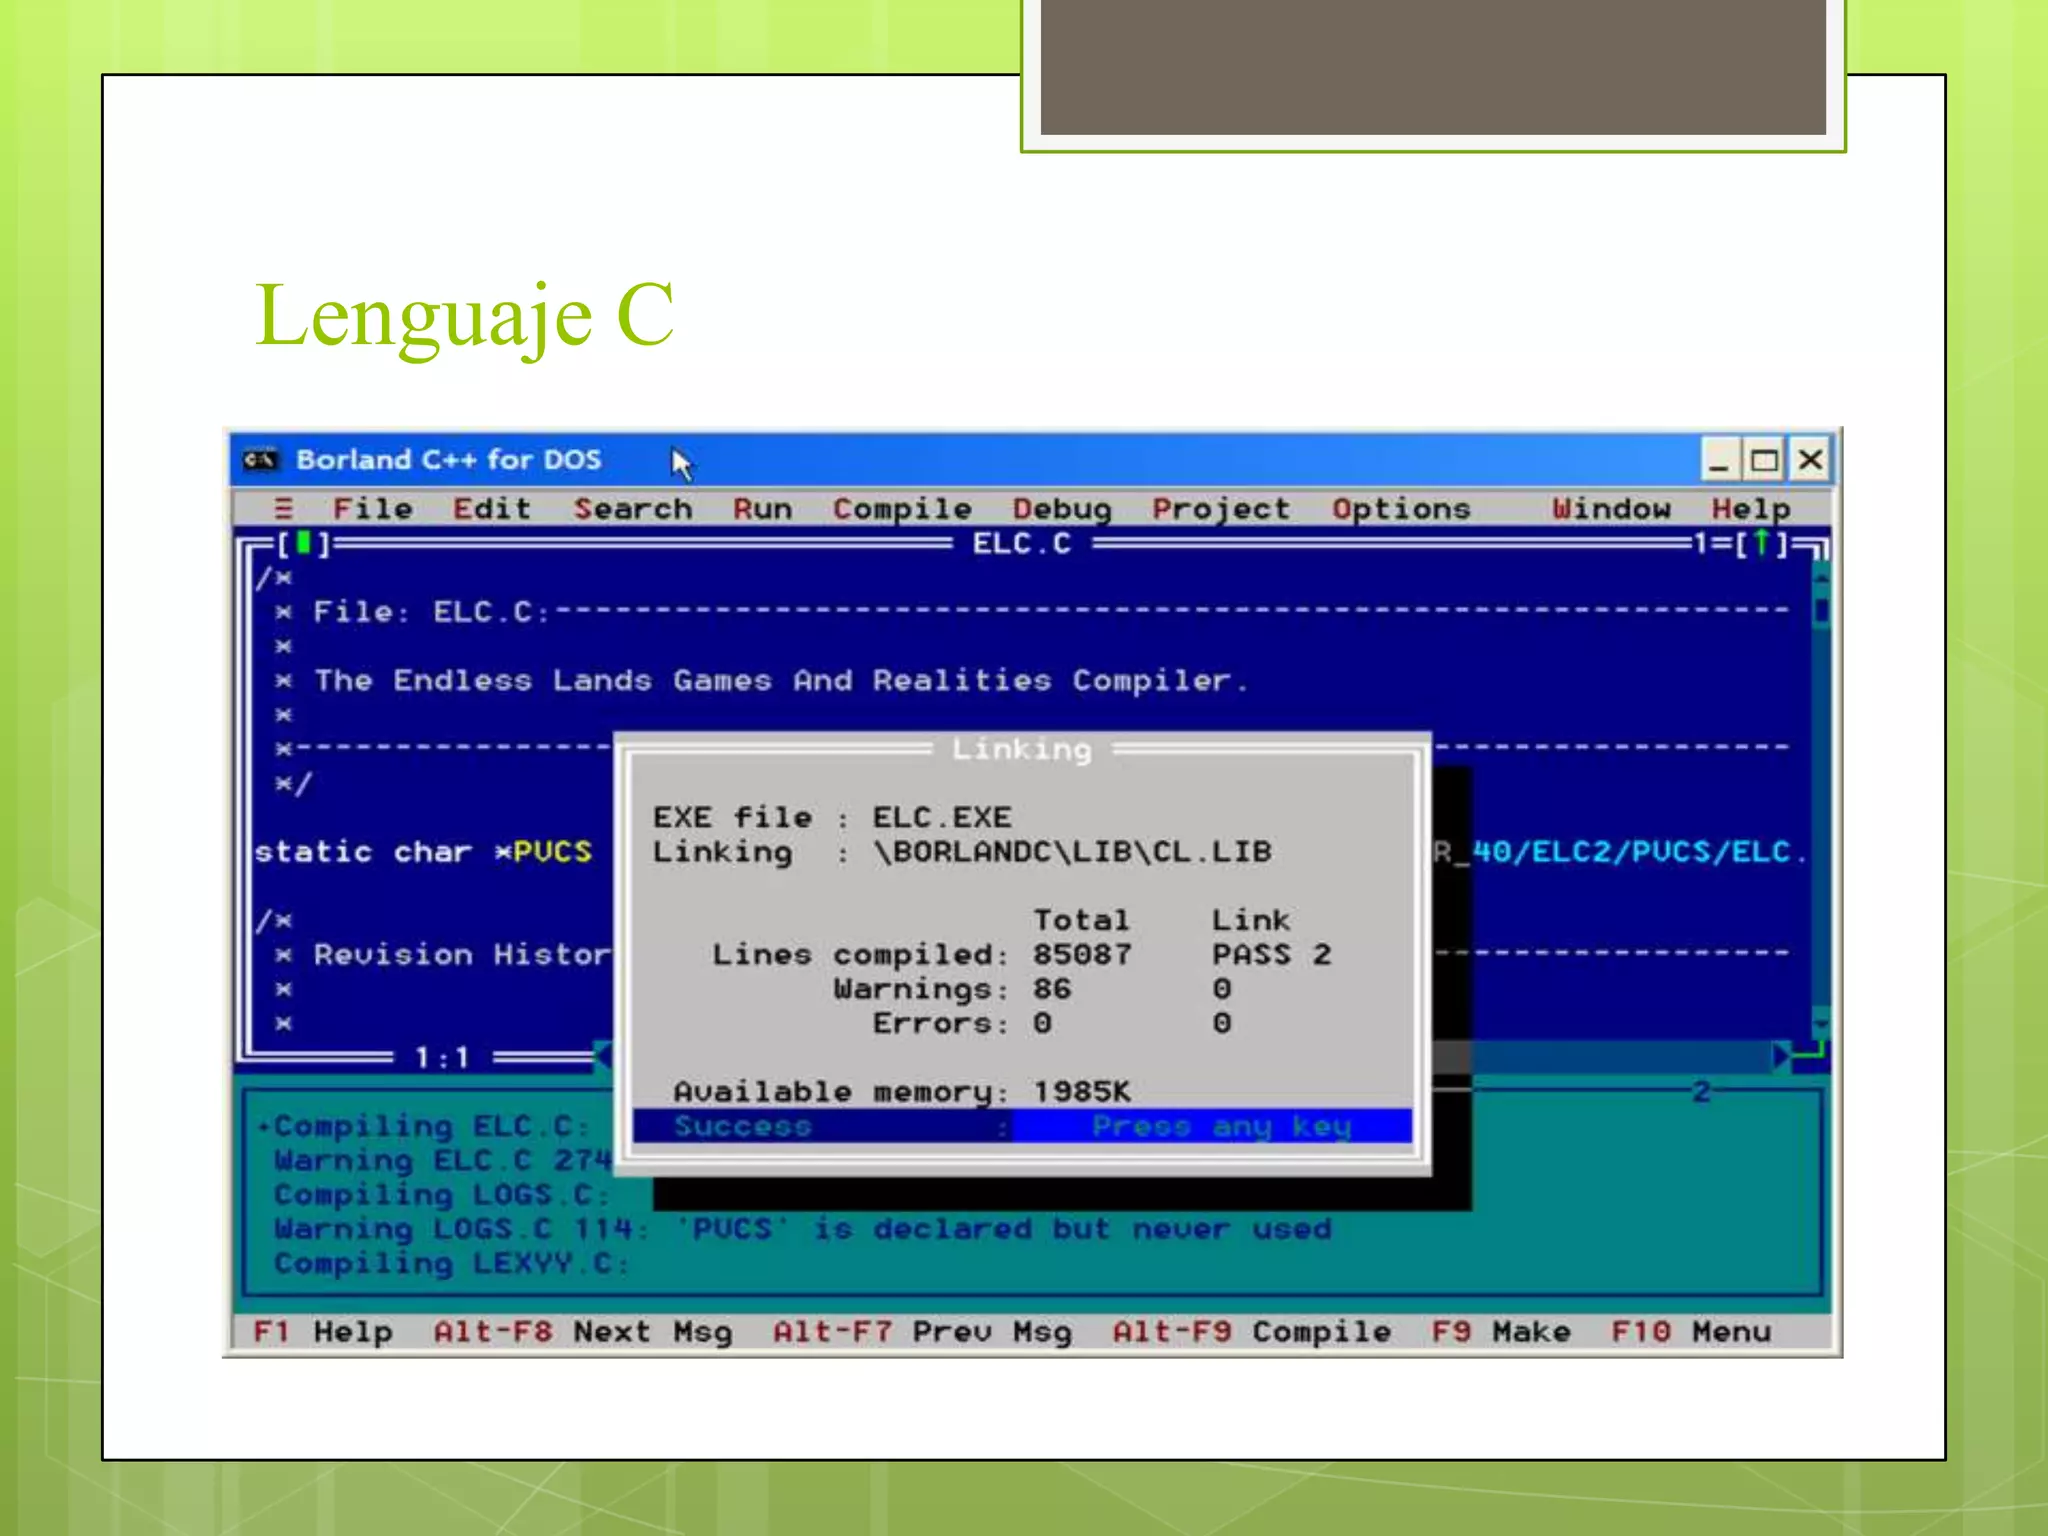The height and width of the screenshot is (1536, 2048).
Task: Select the LOGS.C warning message line
Action: coord(800,1229)
